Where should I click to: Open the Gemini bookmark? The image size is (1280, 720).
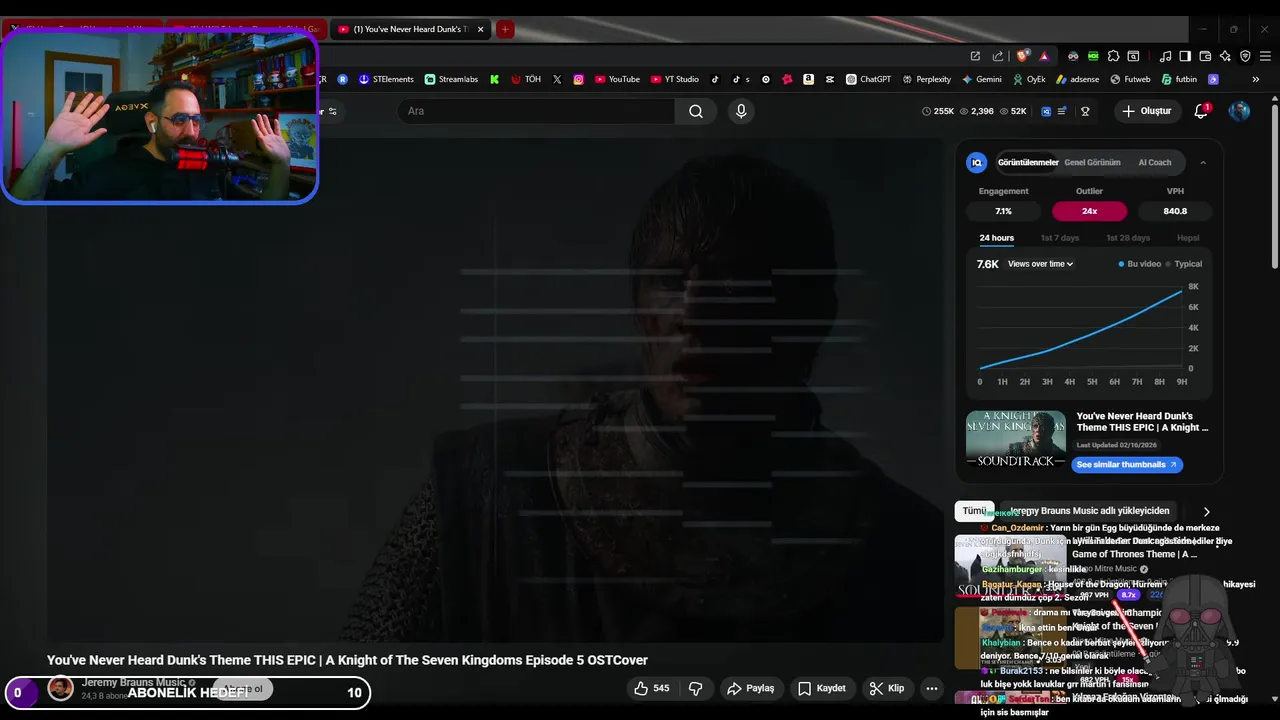pos(982,79)
